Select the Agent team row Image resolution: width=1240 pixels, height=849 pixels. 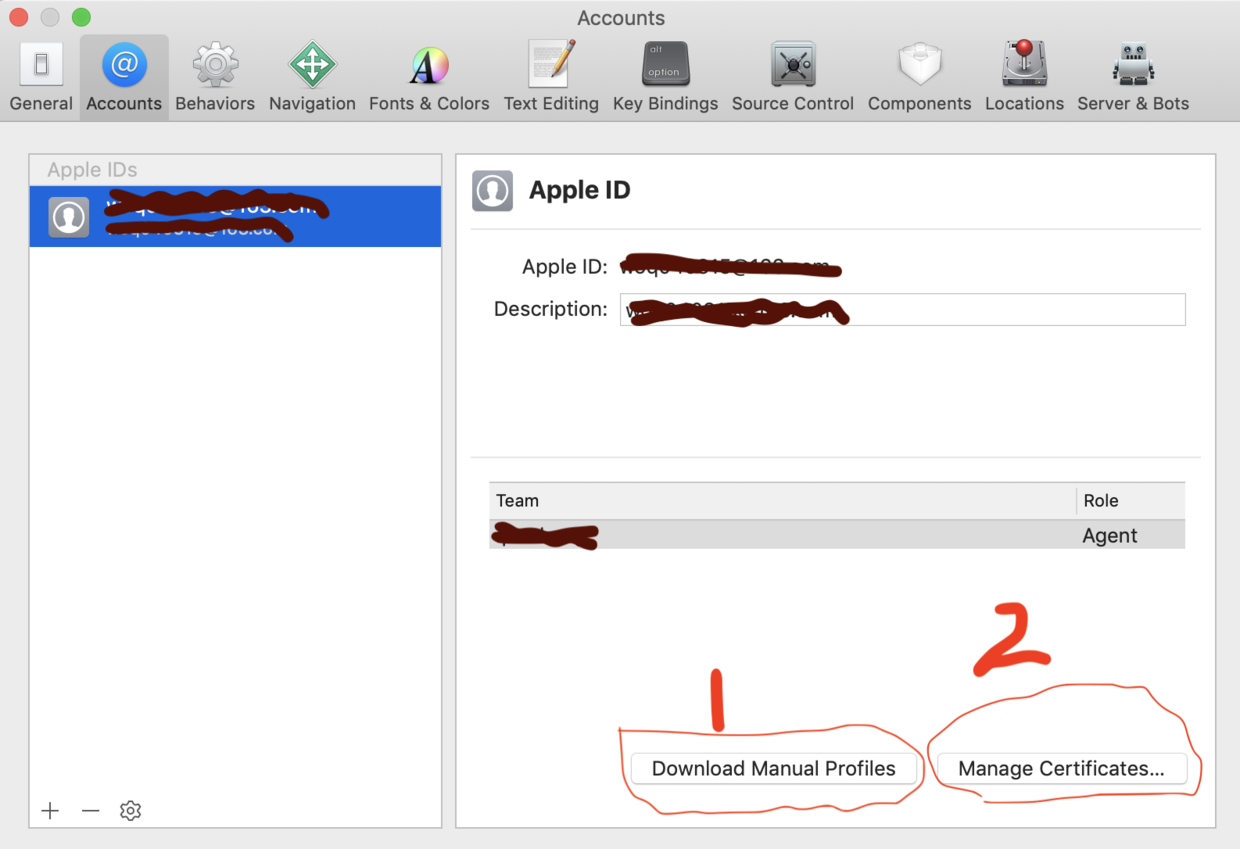837,535
